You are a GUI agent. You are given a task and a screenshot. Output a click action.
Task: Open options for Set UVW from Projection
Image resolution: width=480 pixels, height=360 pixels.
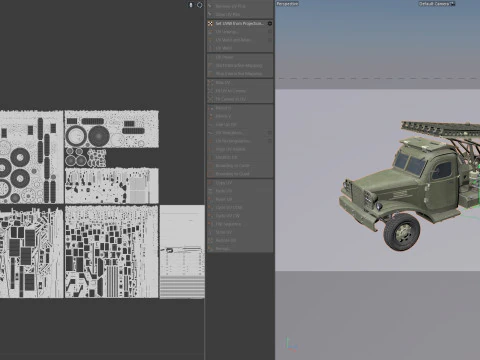[x=270, y=24]
